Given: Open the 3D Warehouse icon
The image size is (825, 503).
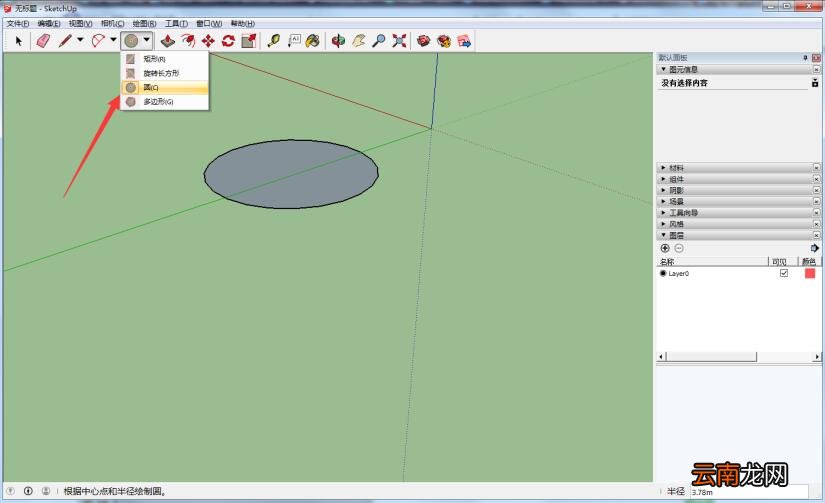Looking at the screenshot, I should click(x=424, y=41).
